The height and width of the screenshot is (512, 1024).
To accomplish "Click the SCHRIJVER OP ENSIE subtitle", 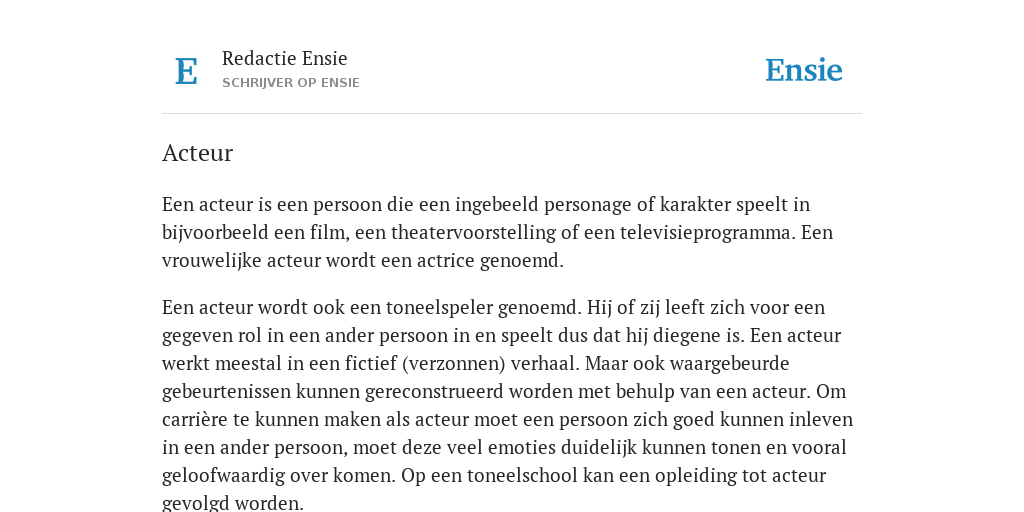I will 291,83.
